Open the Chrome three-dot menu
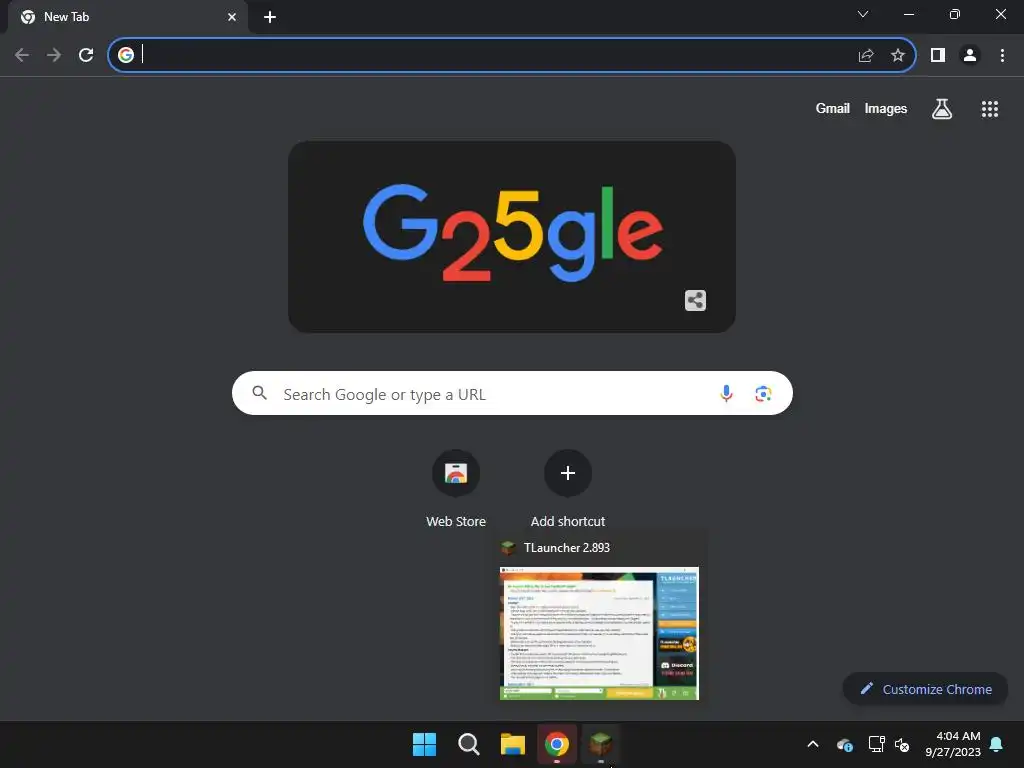The image size is (1024, 768). point(1002,55)
